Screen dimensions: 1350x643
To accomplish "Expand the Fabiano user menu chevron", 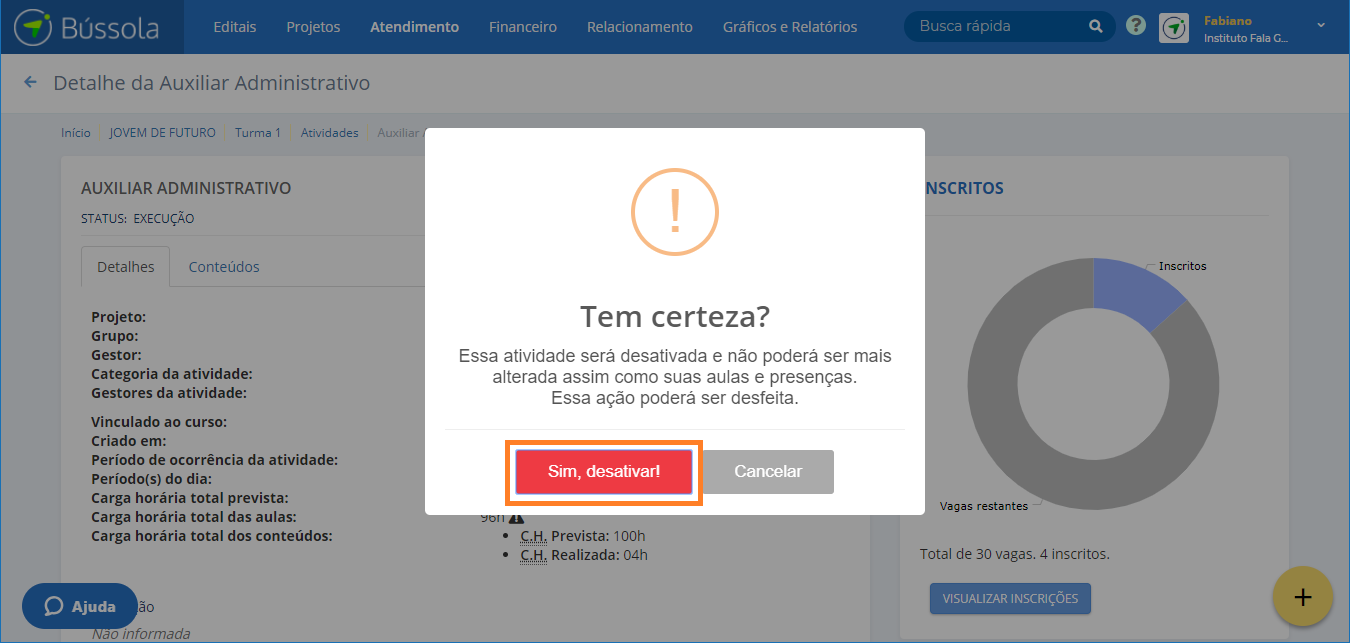I will tap(1321, 24).
